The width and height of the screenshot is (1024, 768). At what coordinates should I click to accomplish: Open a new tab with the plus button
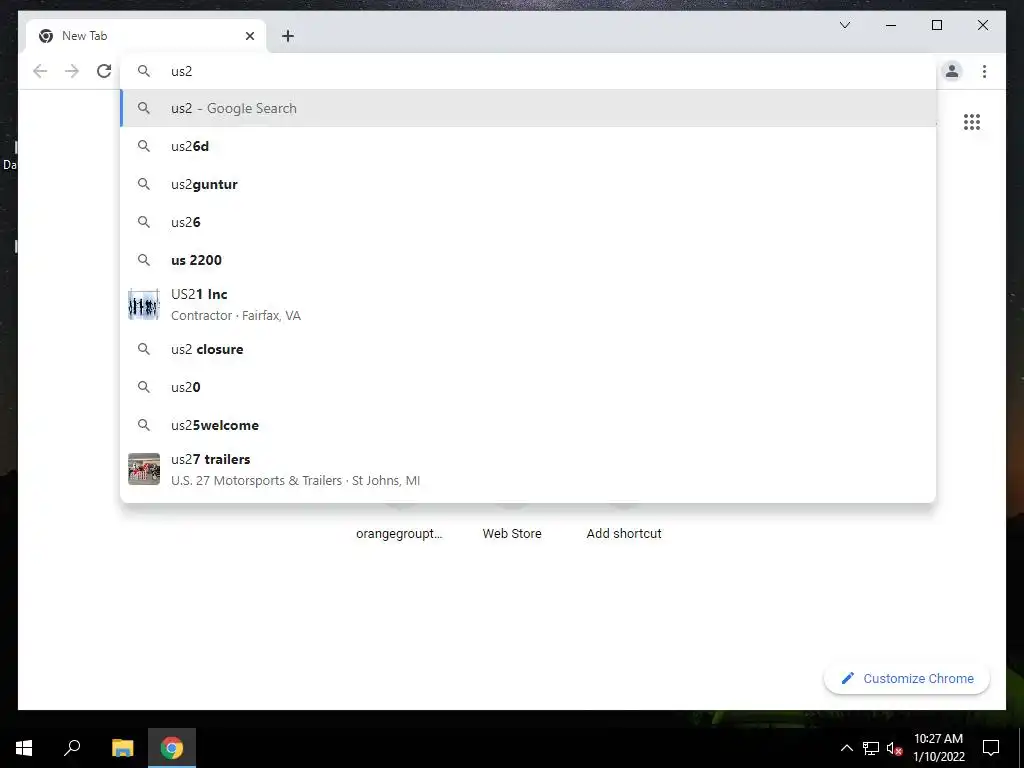pos(288,36)
